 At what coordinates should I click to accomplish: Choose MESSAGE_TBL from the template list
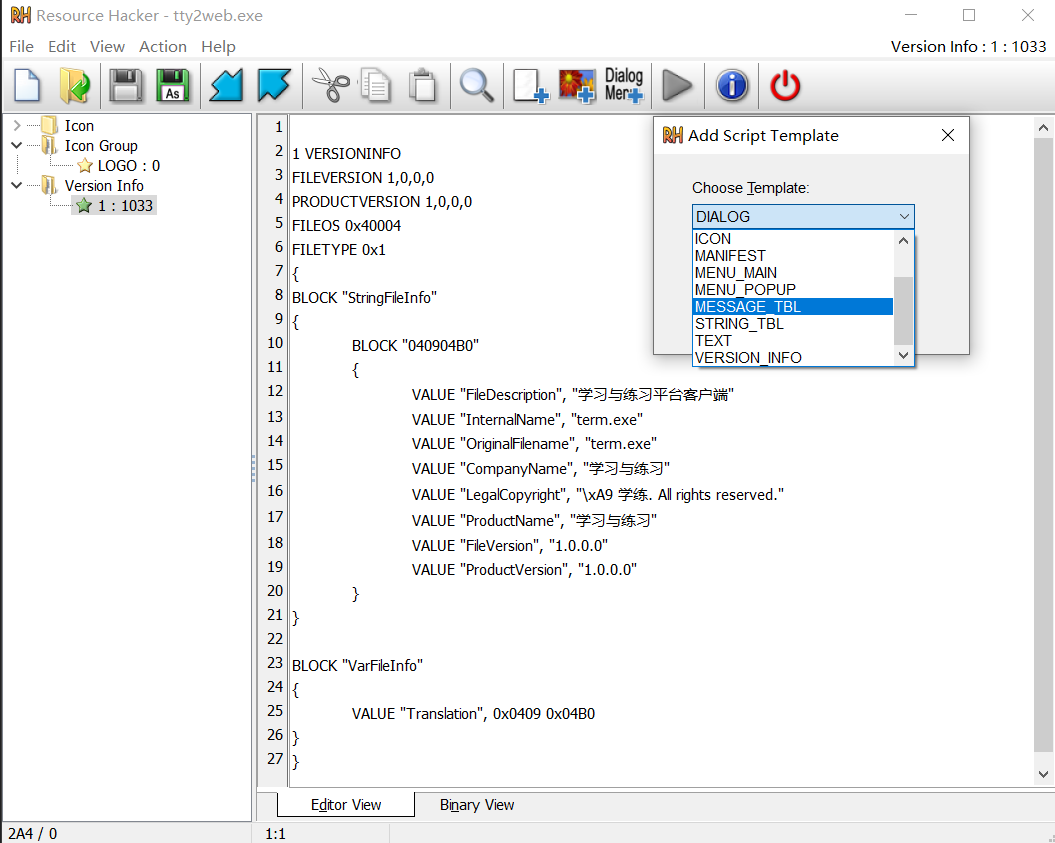pos(793,307)
